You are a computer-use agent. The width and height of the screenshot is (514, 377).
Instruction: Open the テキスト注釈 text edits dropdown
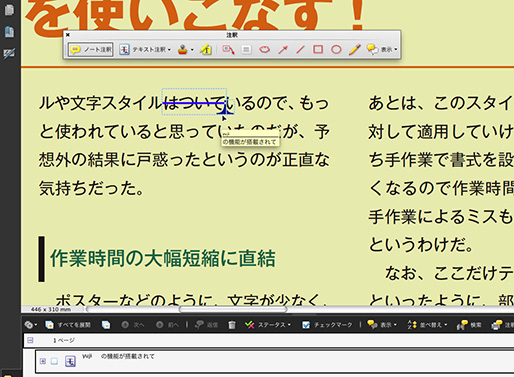[x=145, y=50]
